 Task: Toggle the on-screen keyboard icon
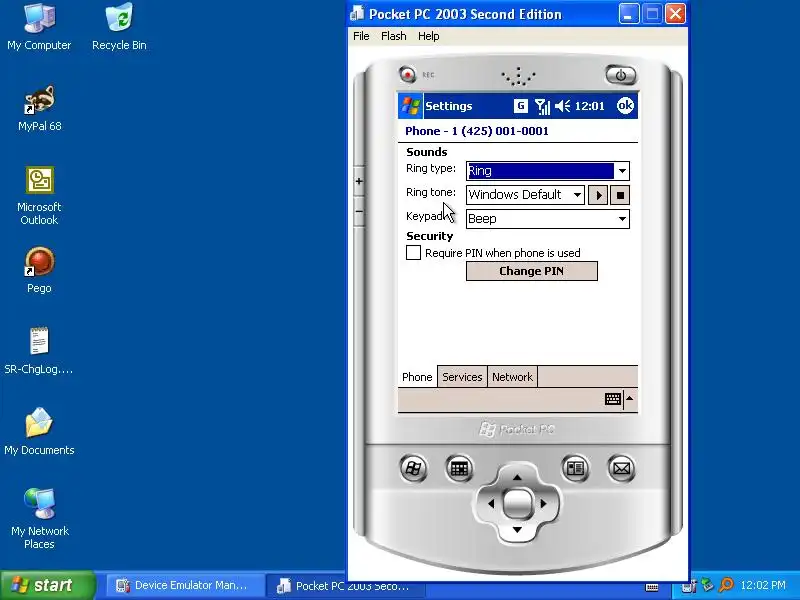click(613, 398)
